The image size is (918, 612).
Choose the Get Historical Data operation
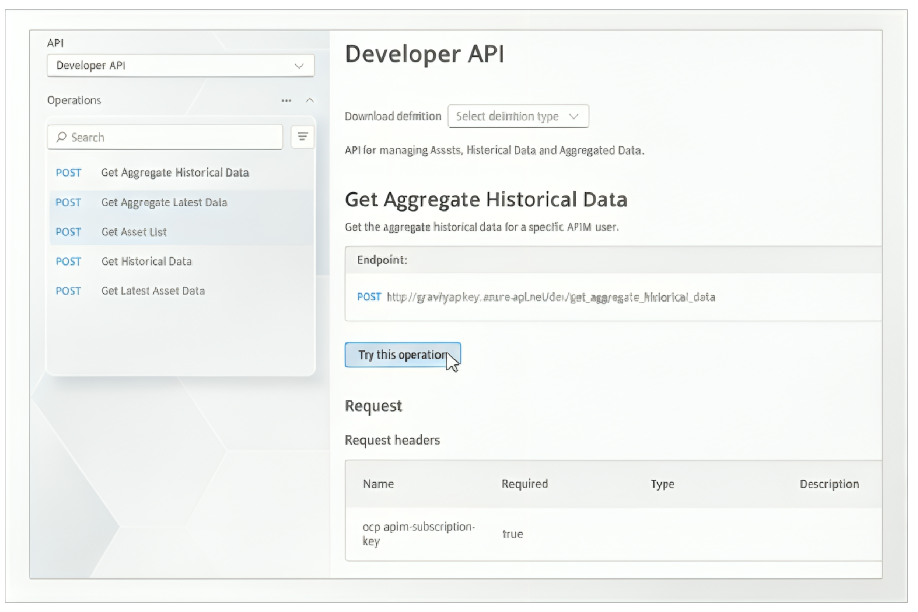(x=146, y=261)
